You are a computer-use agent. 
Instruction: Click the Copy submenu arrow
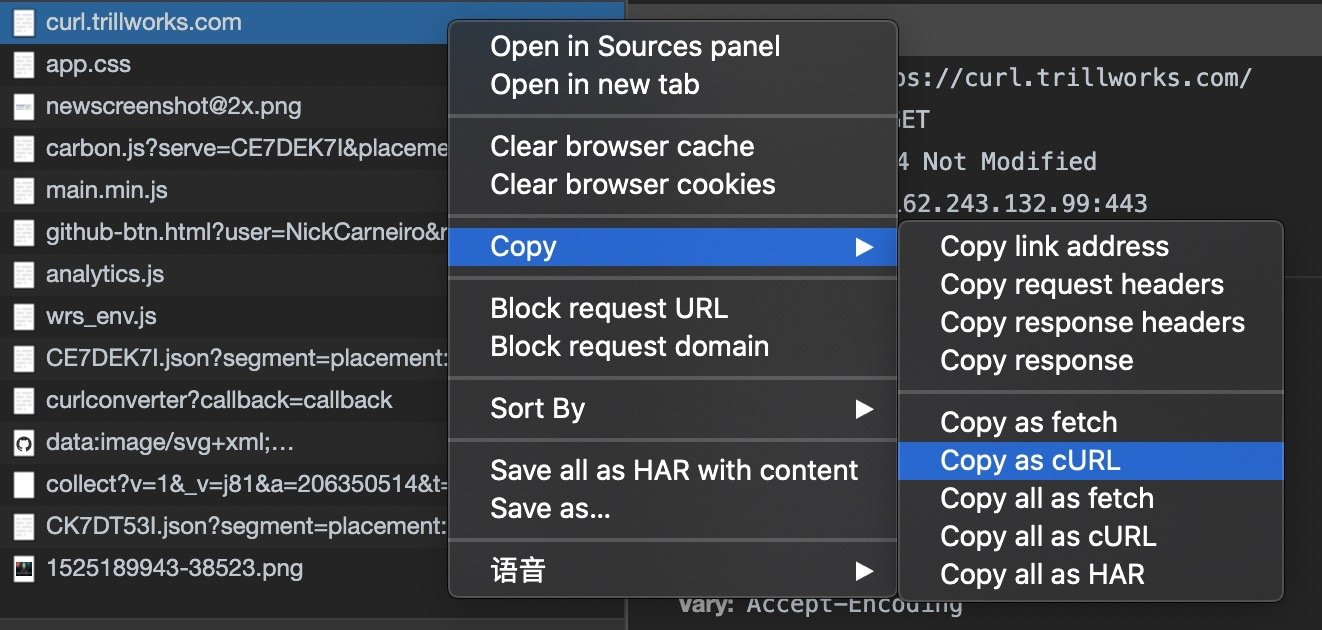pos(864,247)
